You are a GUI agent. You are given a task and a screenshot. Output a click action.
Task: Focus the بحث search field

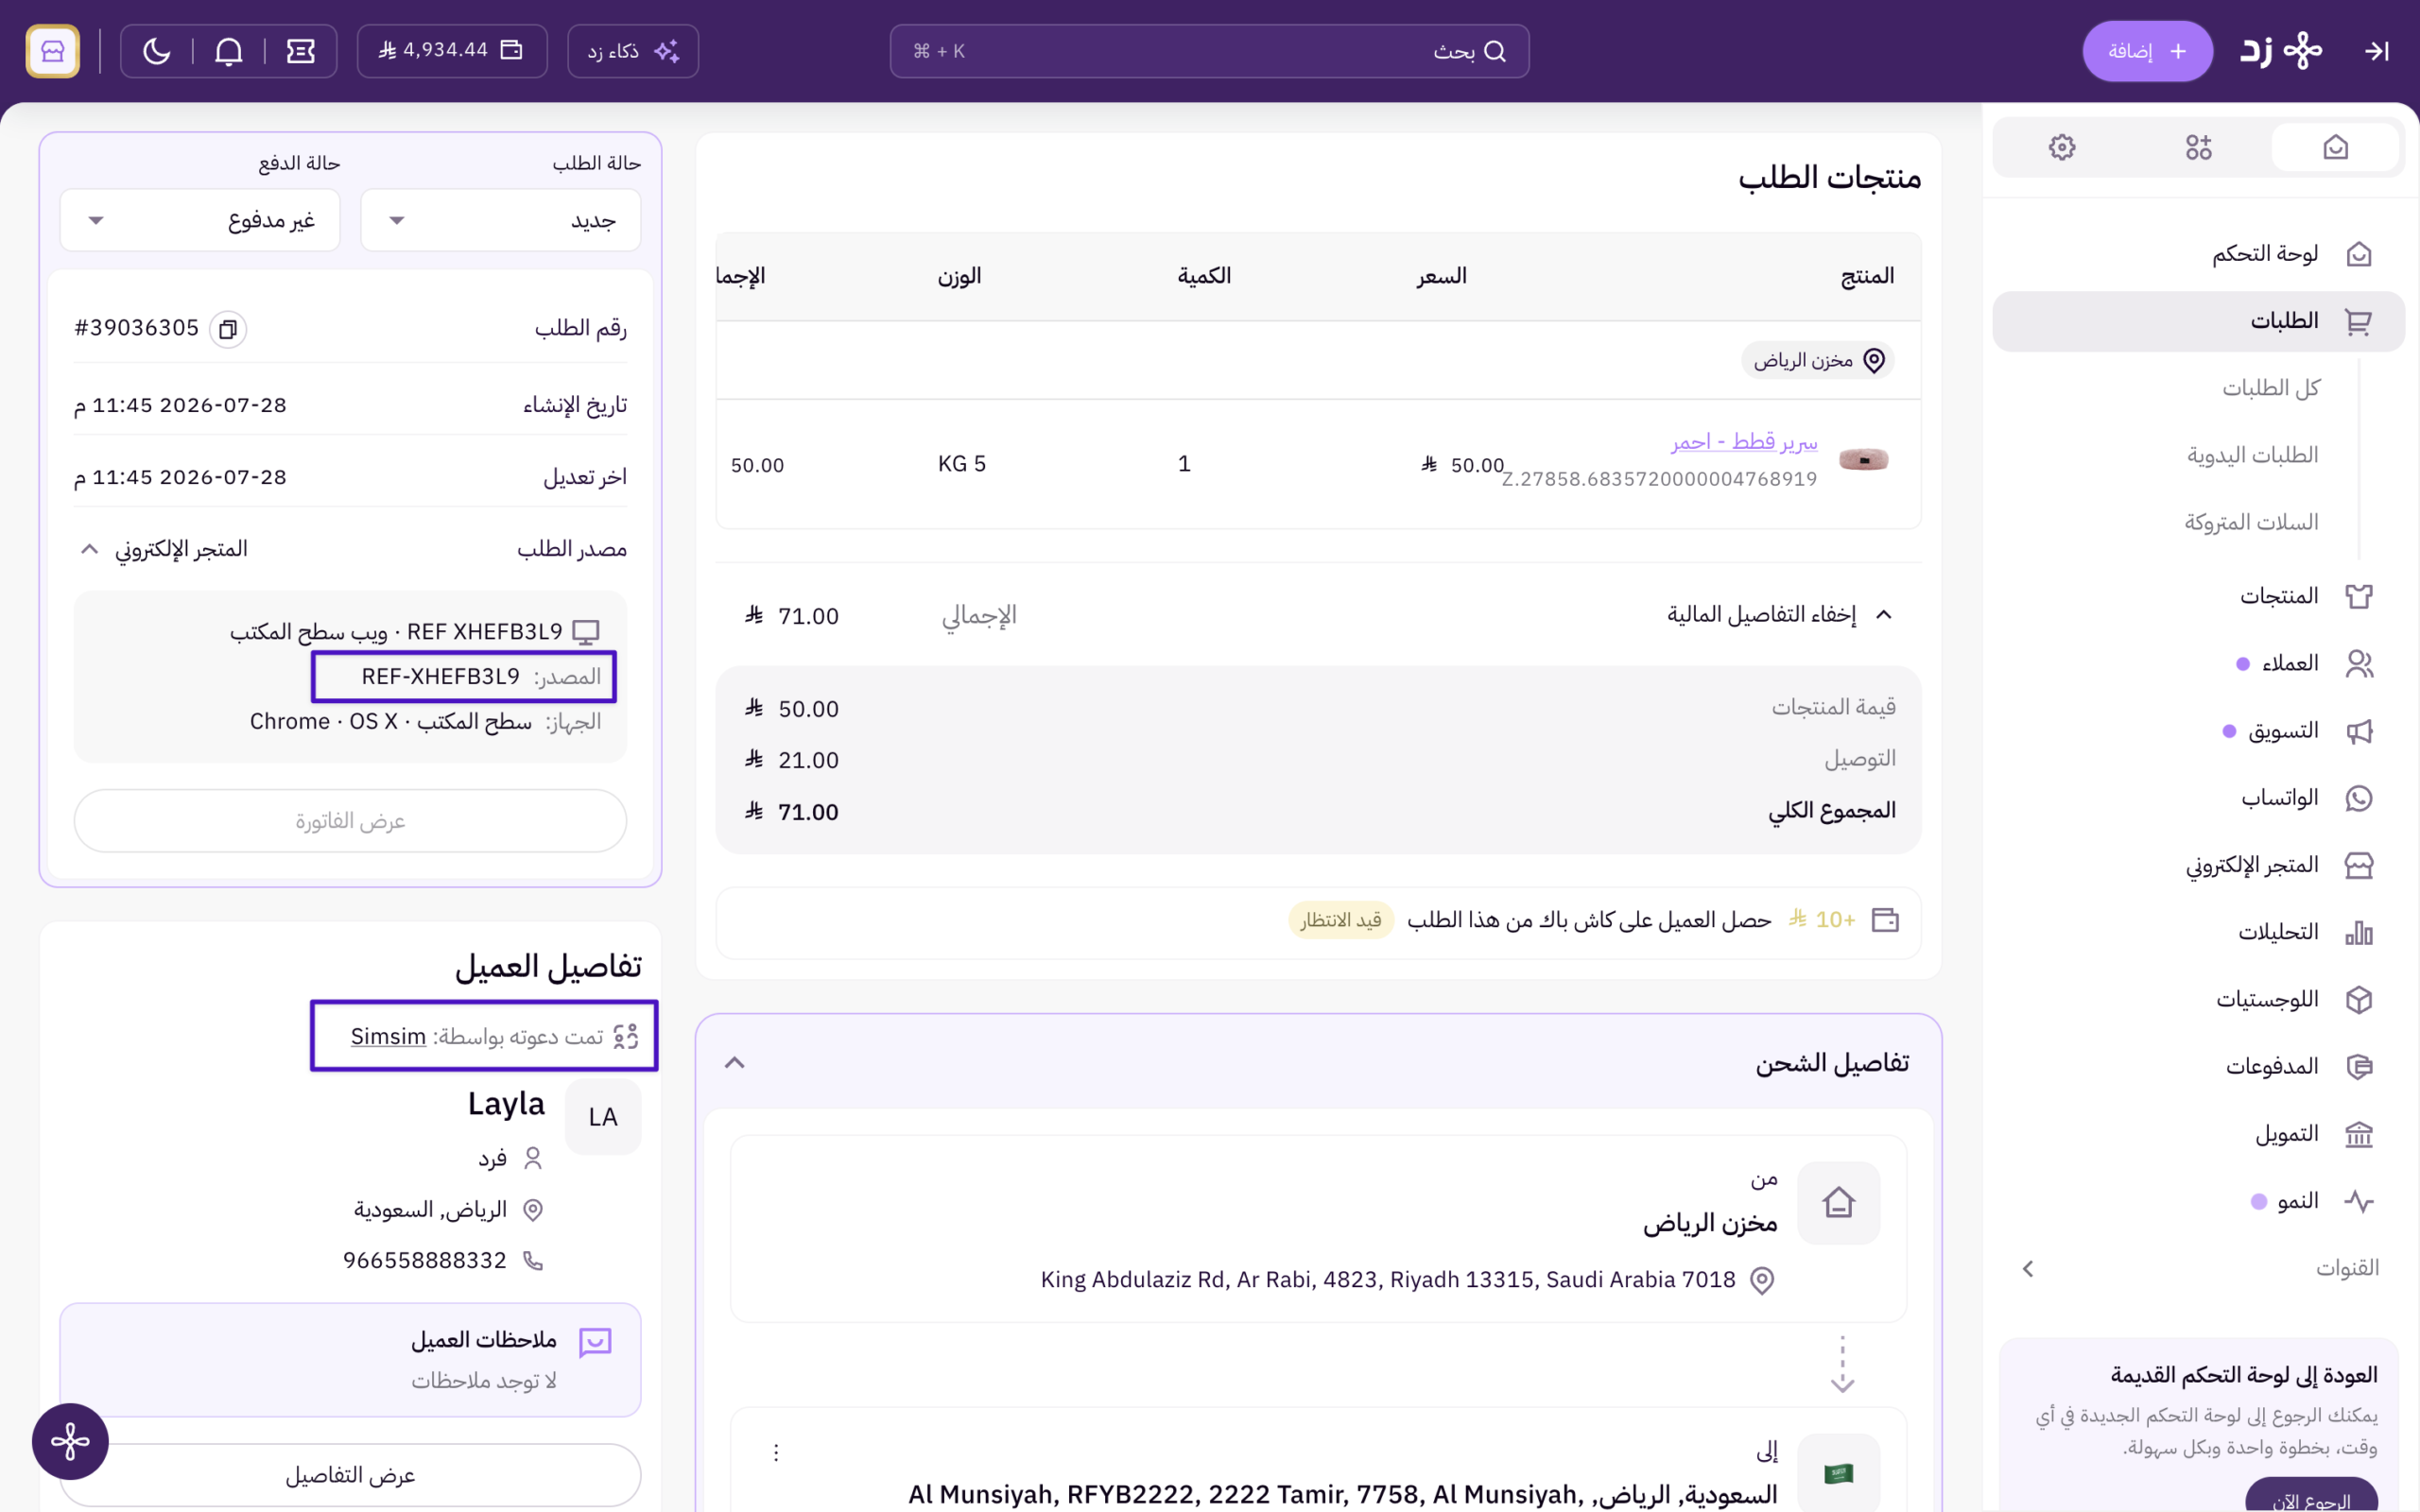click(1209, 51)
